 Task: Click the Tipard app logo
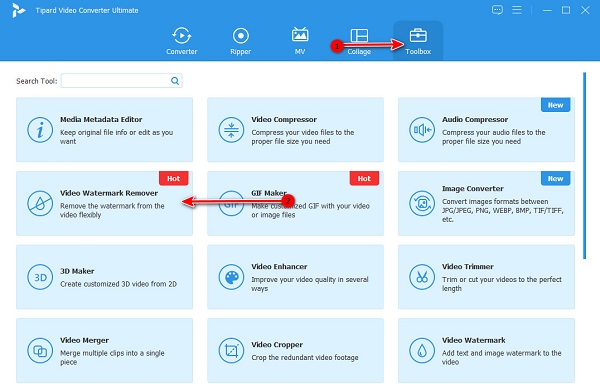18,10
